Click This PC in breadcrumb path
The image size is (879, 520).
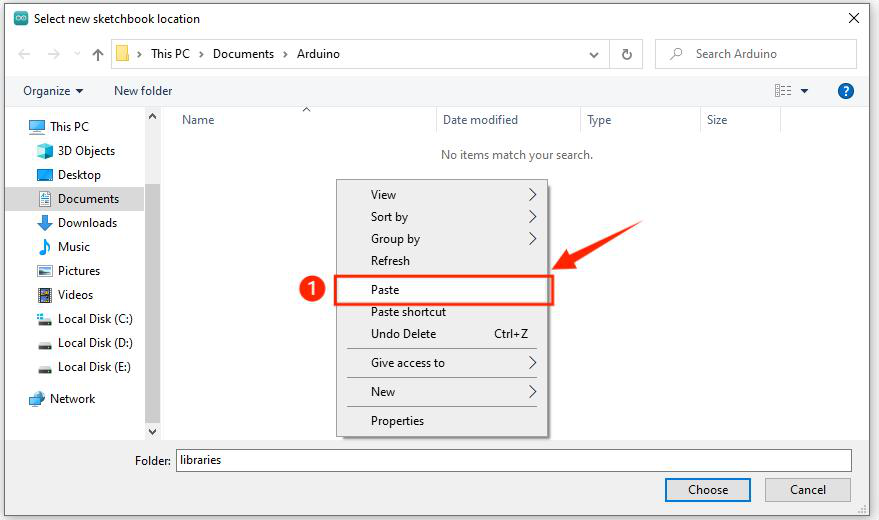pyautogui.click(x=170, y=54)
